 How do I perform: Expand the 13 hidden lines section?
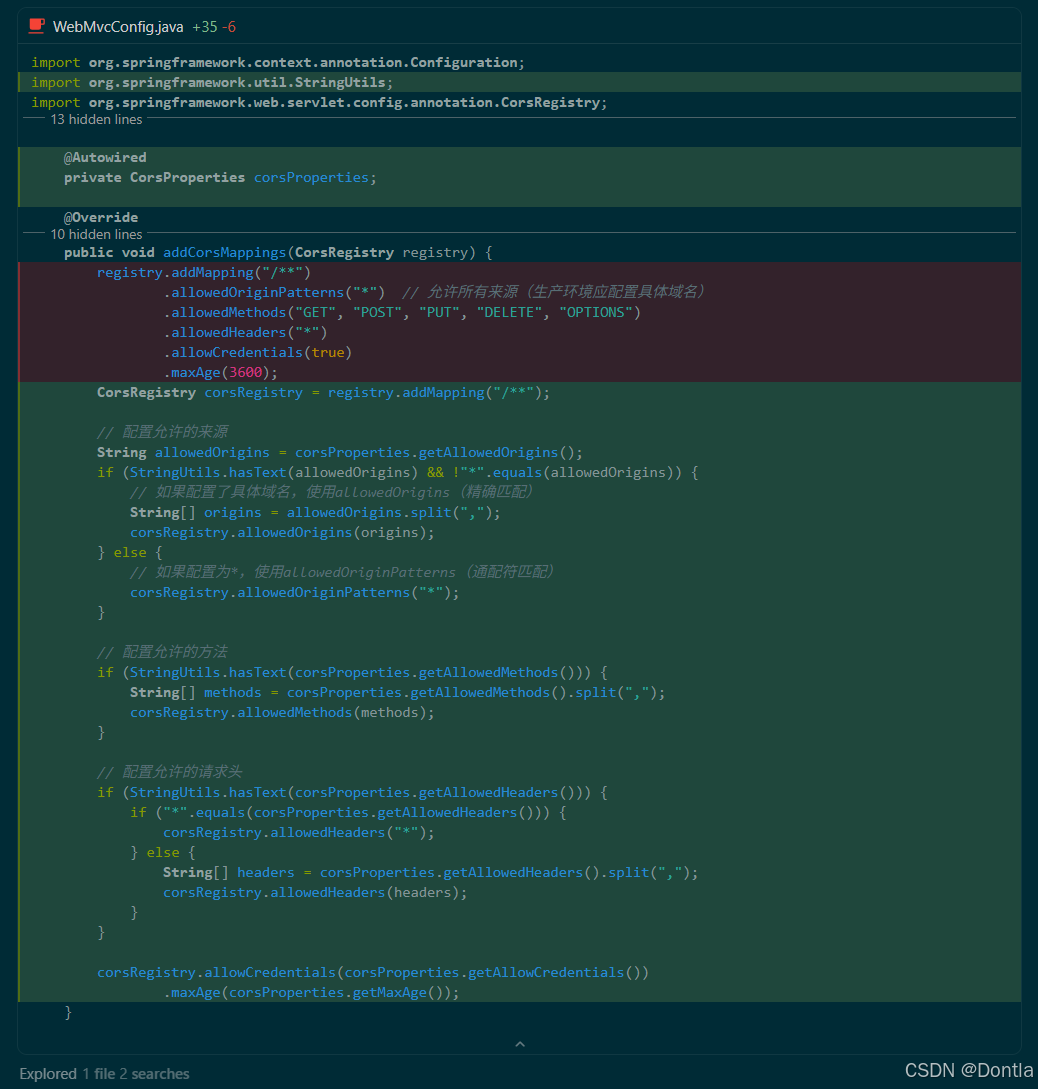(96, 119)
